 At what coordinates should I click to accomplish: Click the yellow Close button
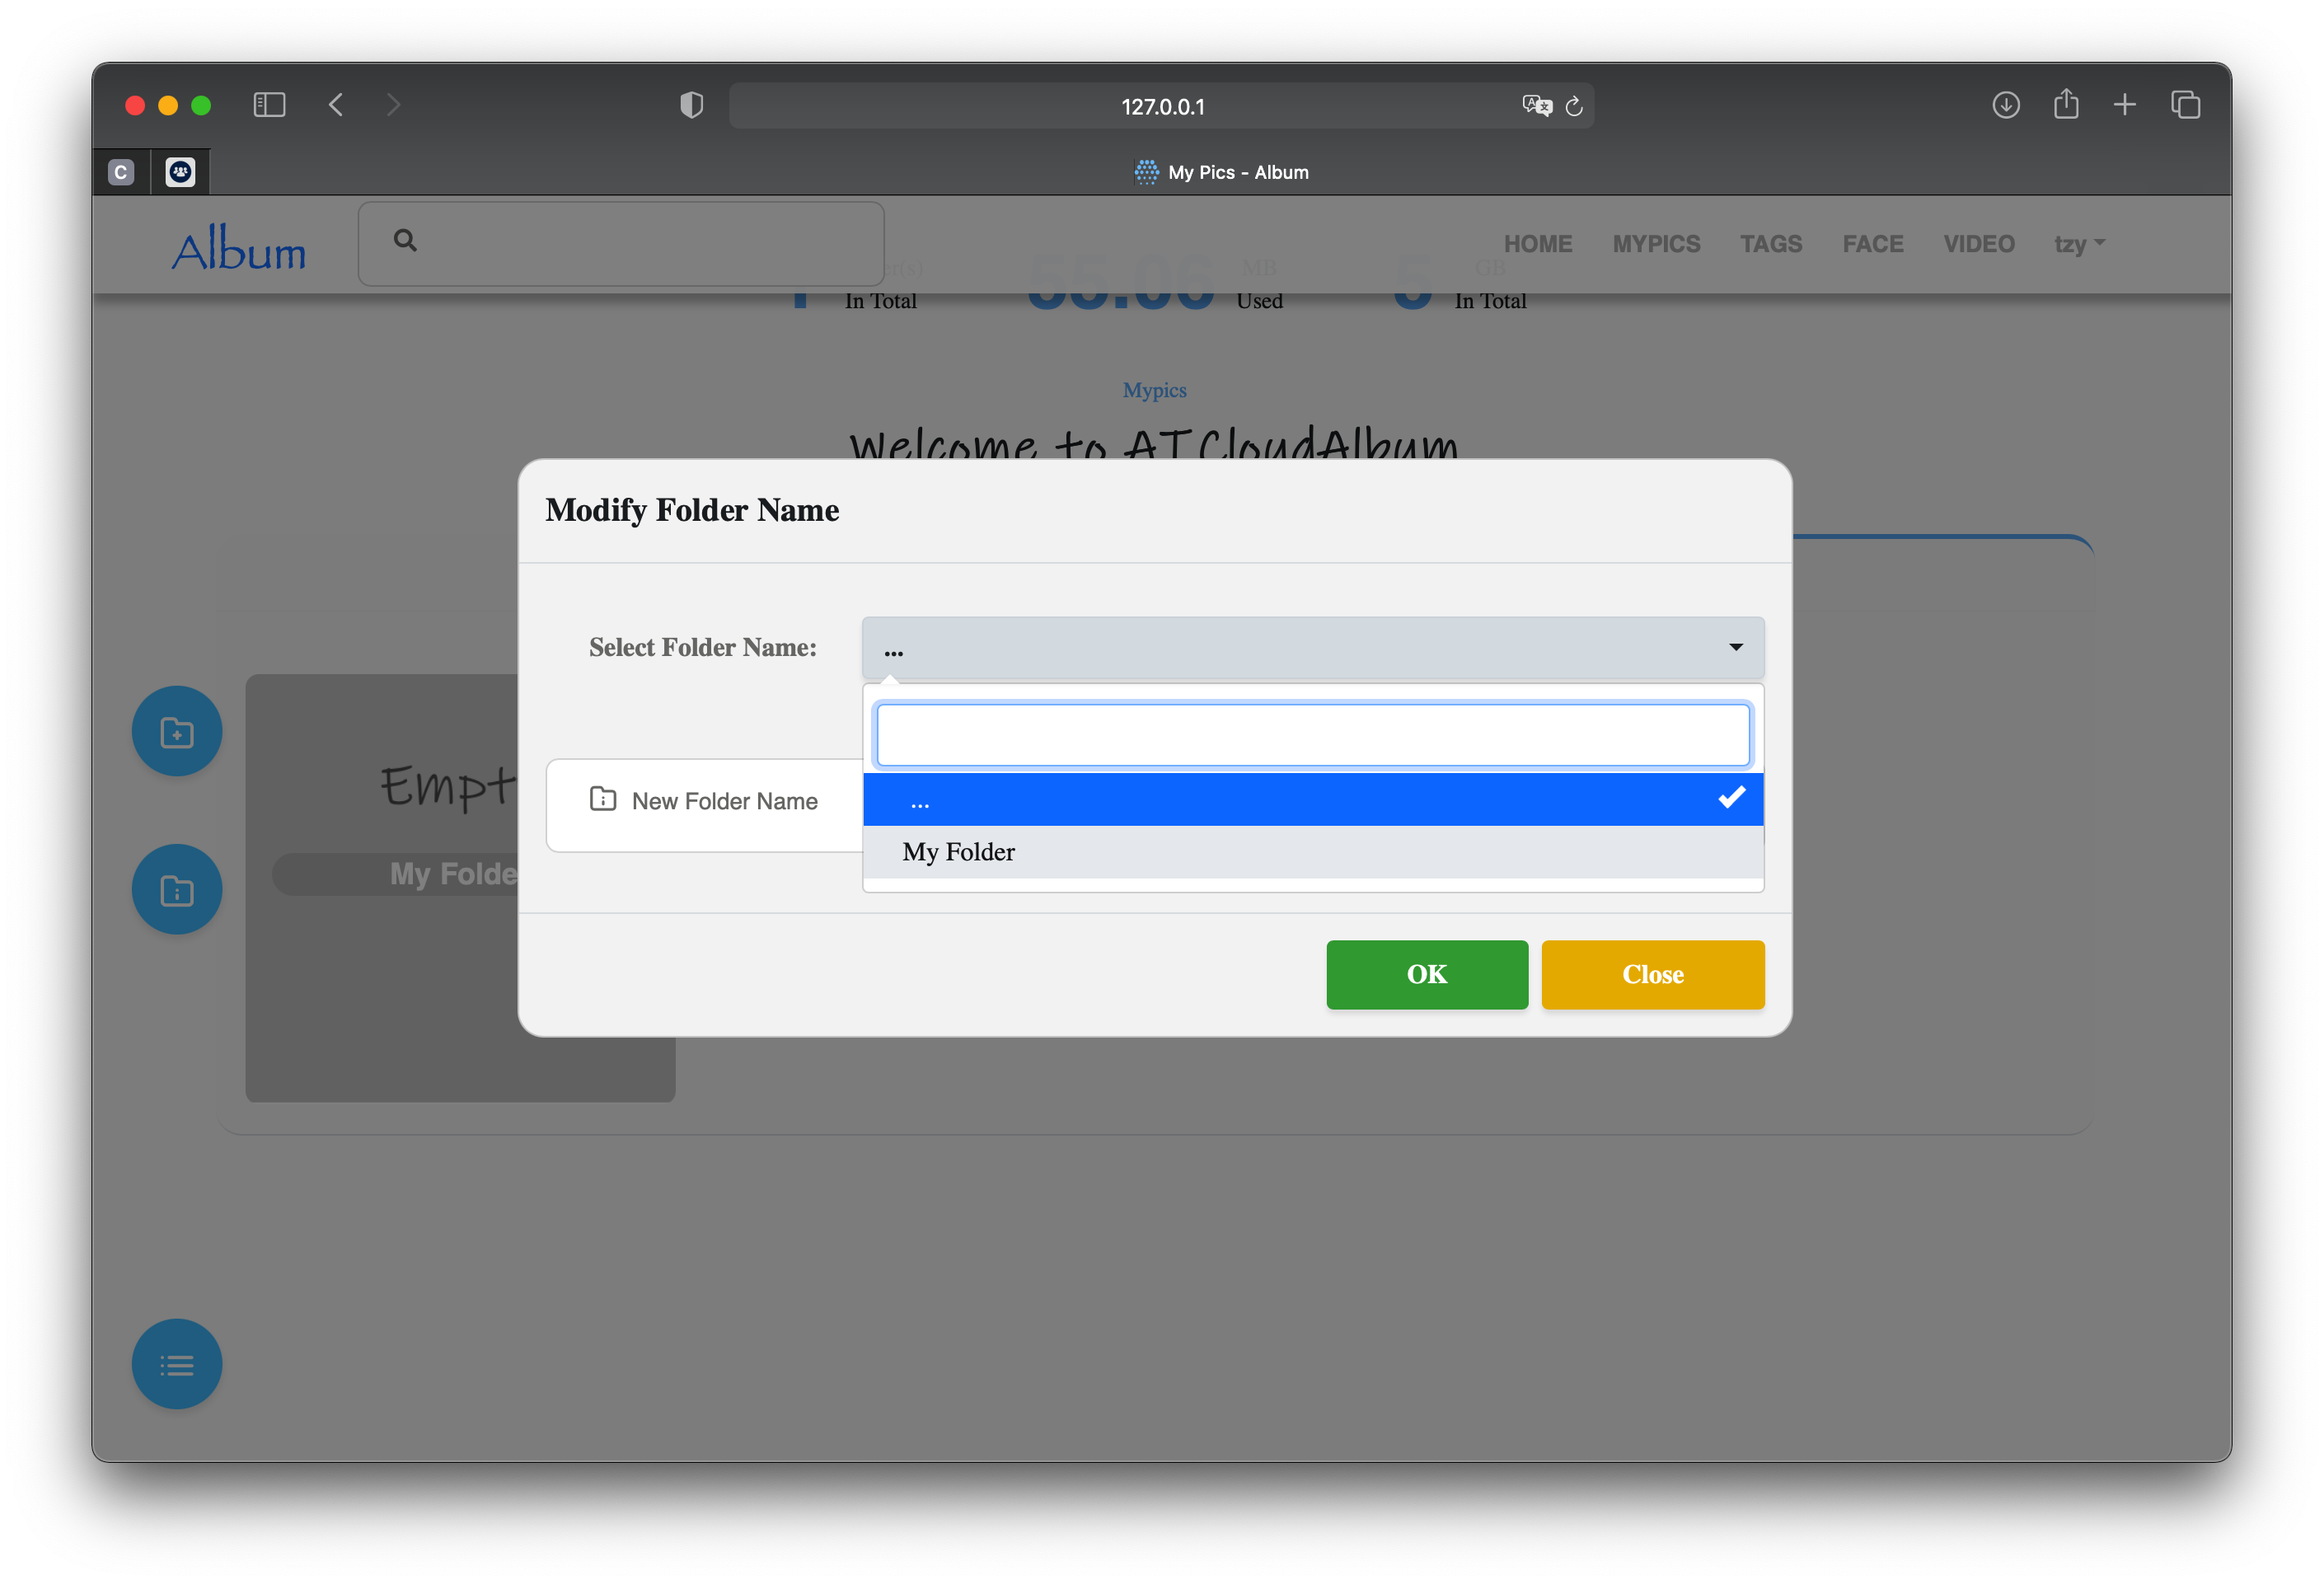pos(1652,974)
